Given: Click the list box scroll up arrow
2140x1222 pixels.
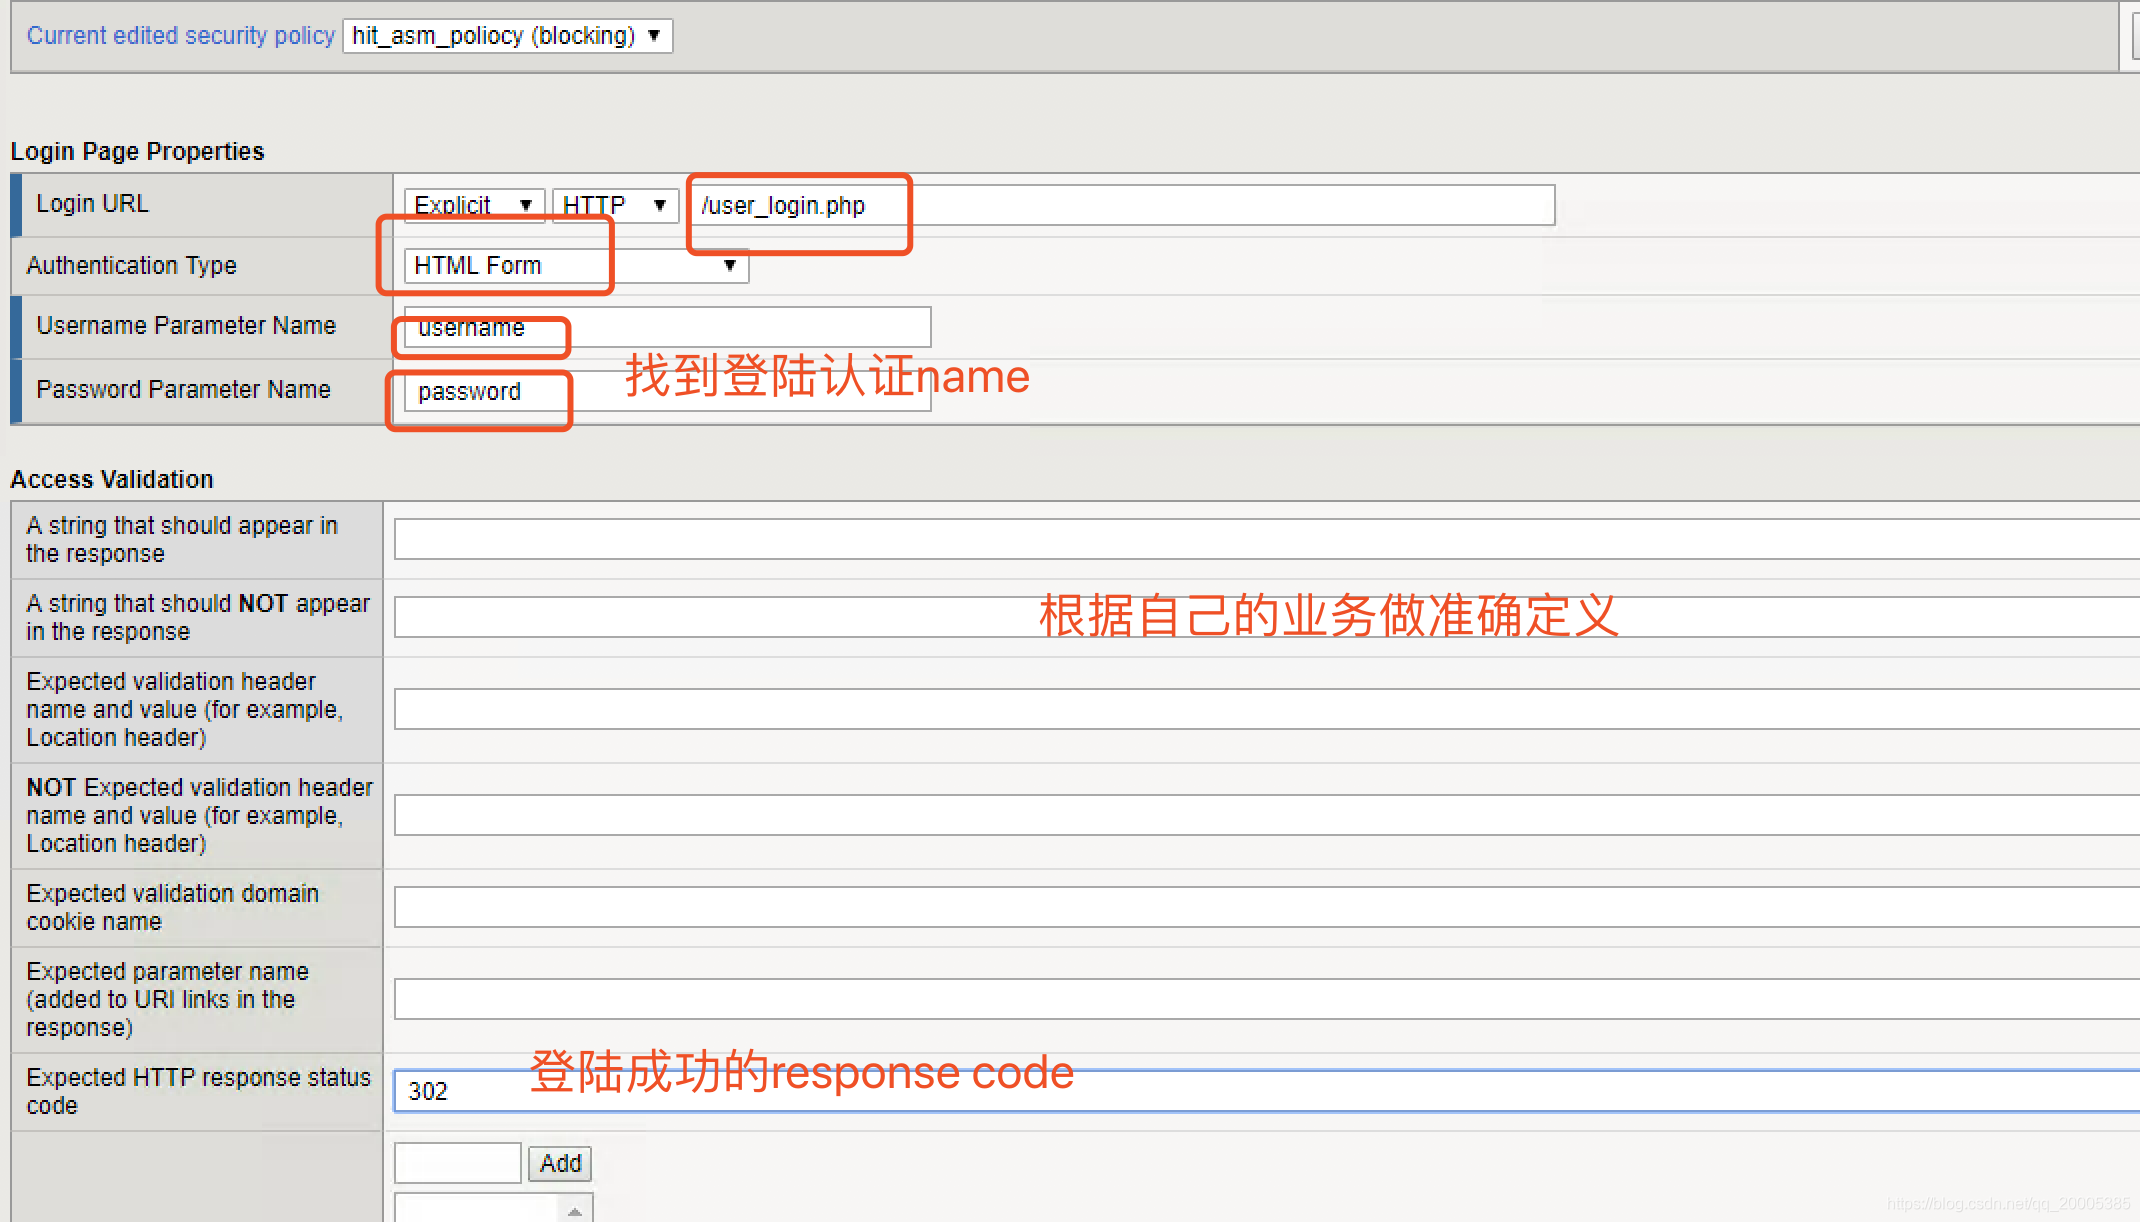Looking at the screenshot, I should 575,1212.
